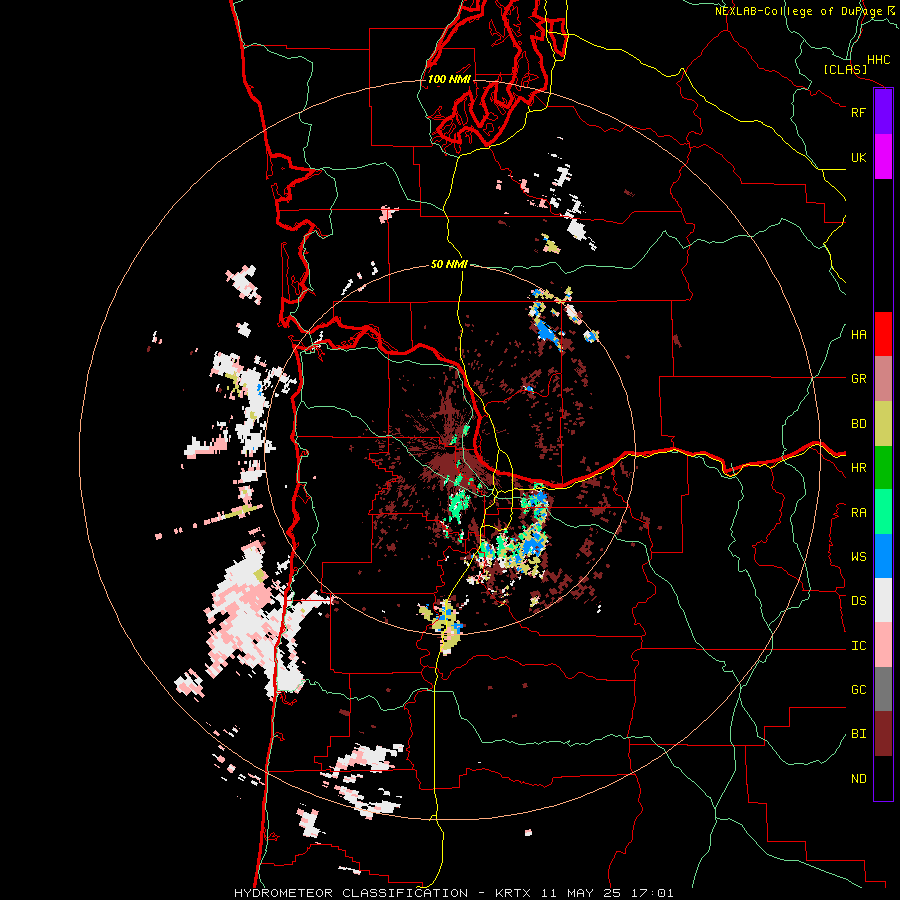Click the purple RF color swatch

point(883,112)
